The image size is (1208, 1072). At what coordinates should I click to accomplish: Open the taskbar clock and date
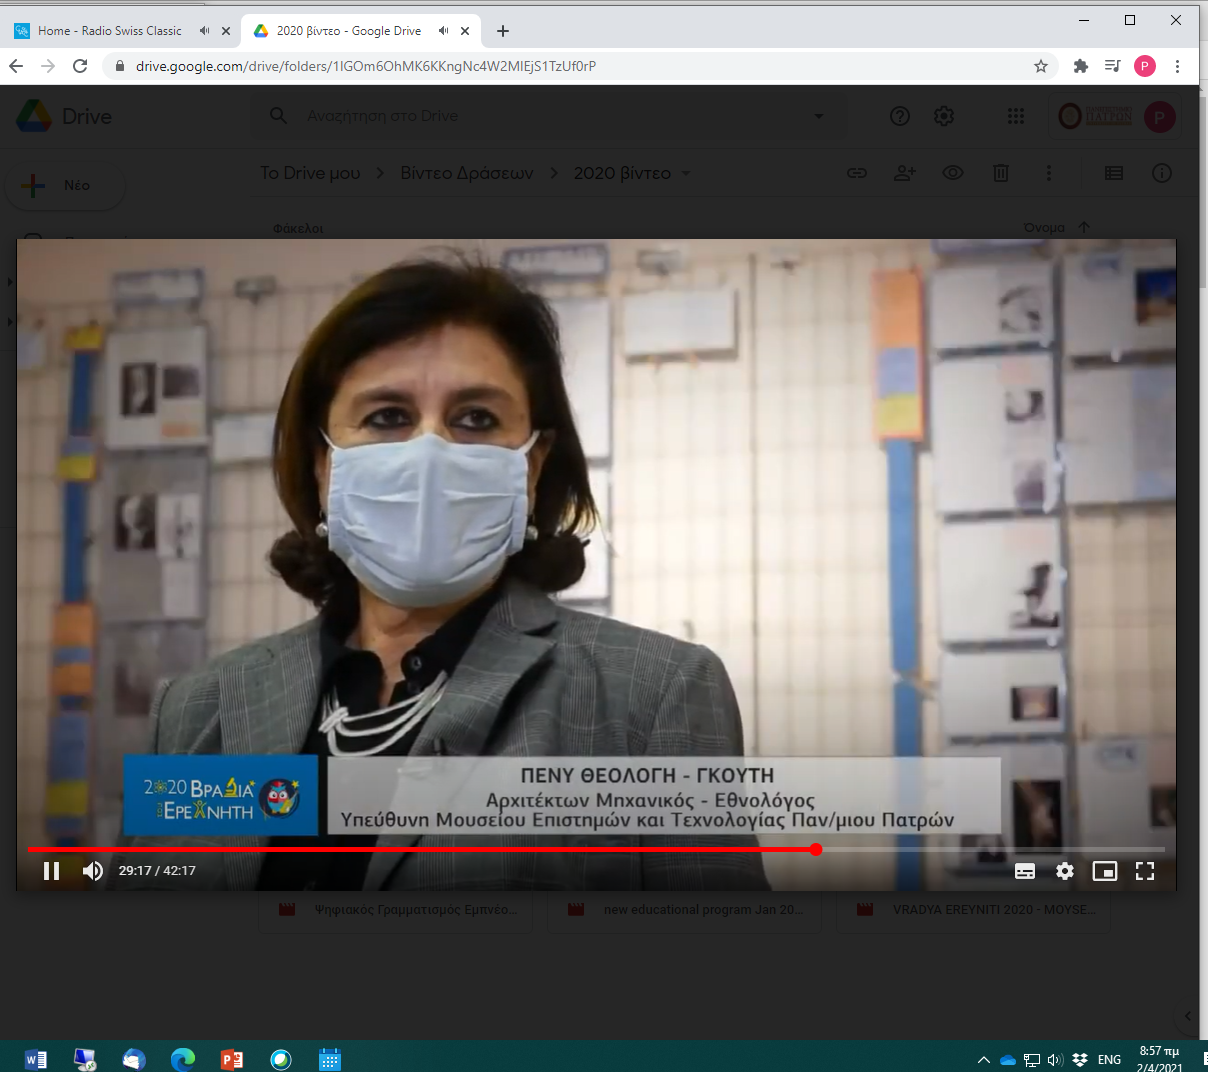[x=1160, y=1059]
